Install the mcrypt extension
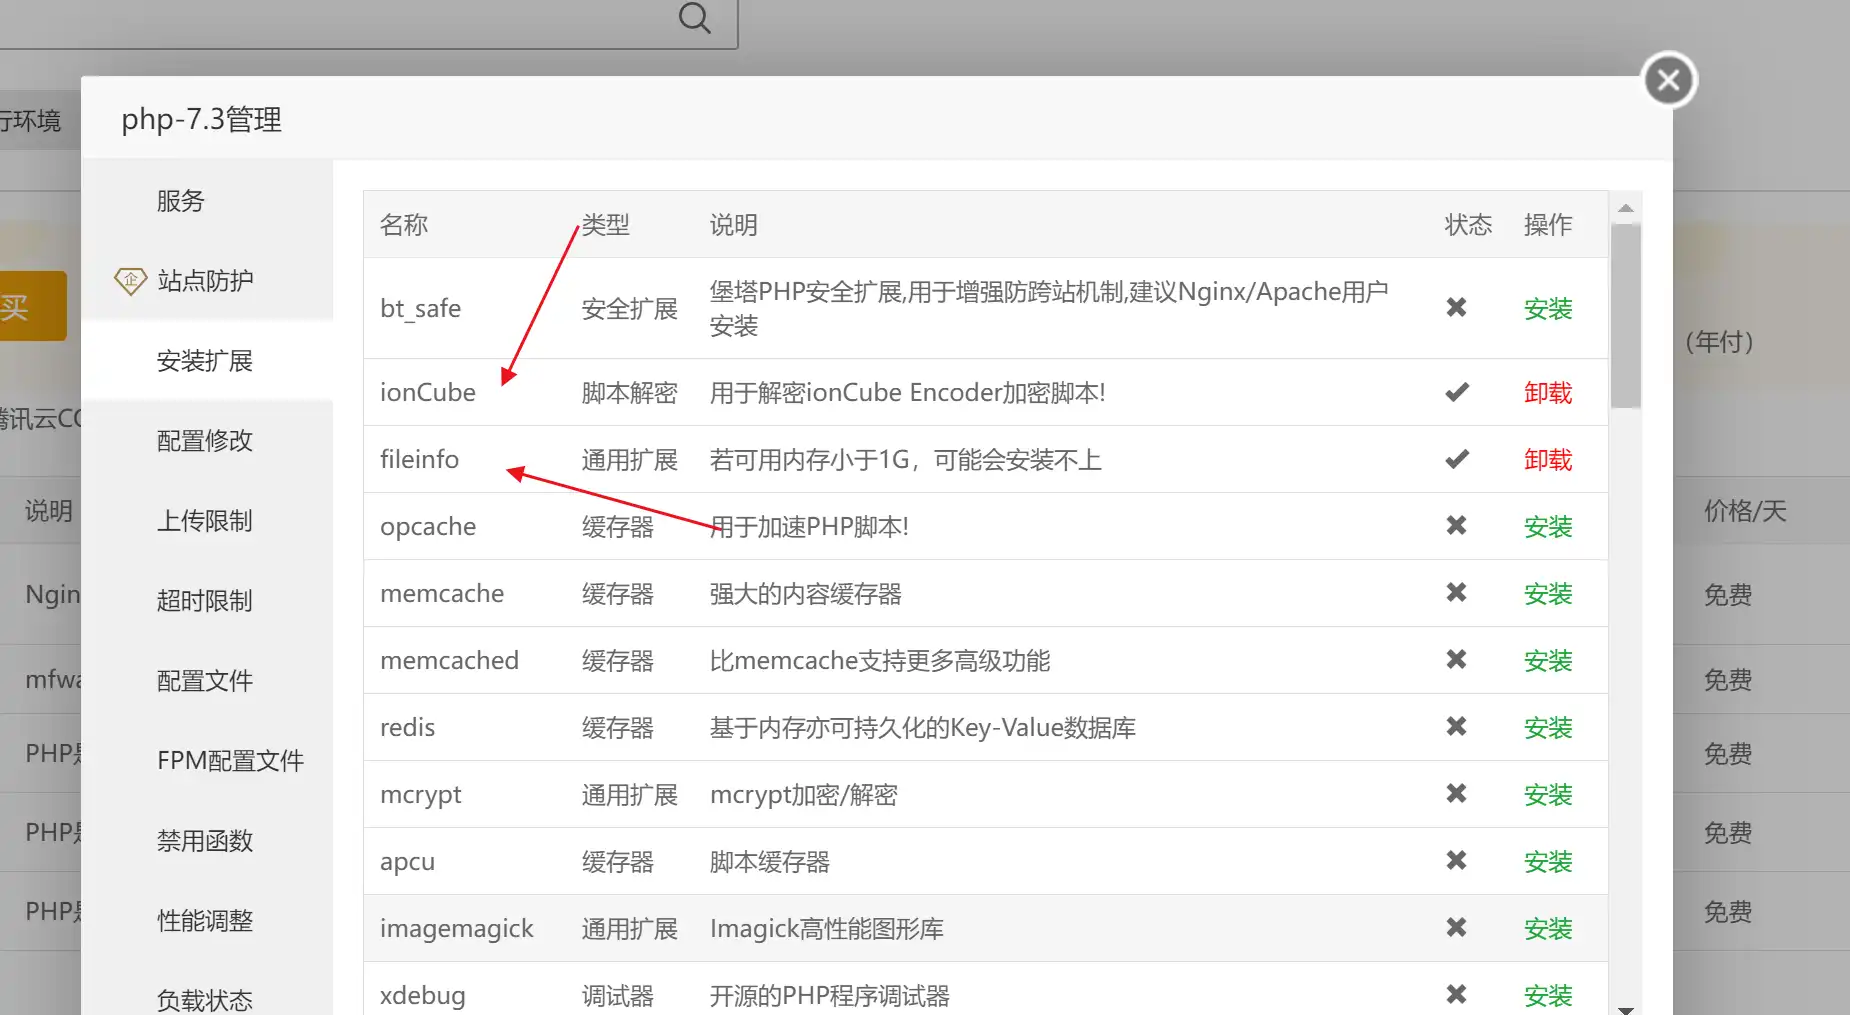This screenshot has height=1015, width=1850. point(1548,795)
